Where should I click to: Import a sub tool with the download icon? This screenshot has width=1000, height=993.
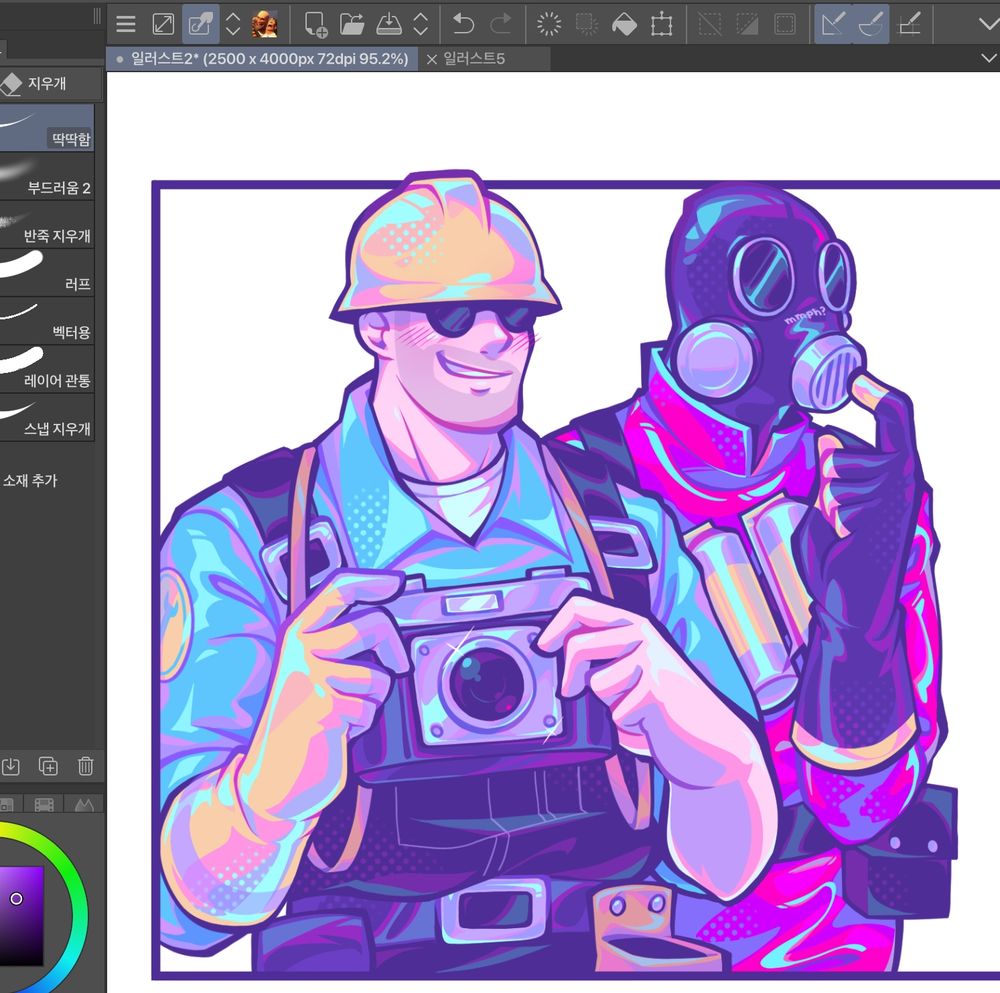click(10, 766)
